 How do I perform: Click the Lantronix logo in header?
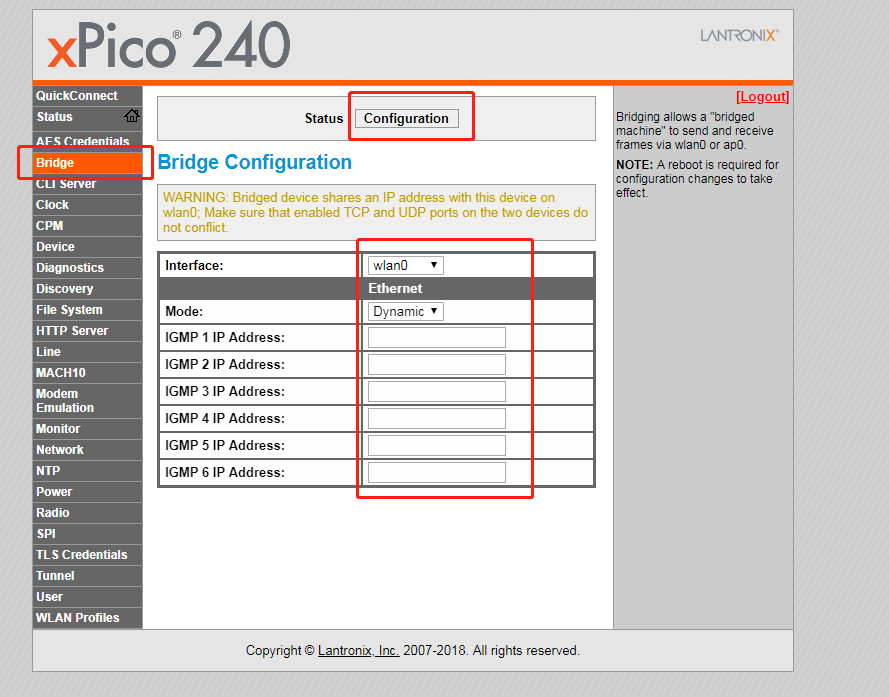(739, 36)
